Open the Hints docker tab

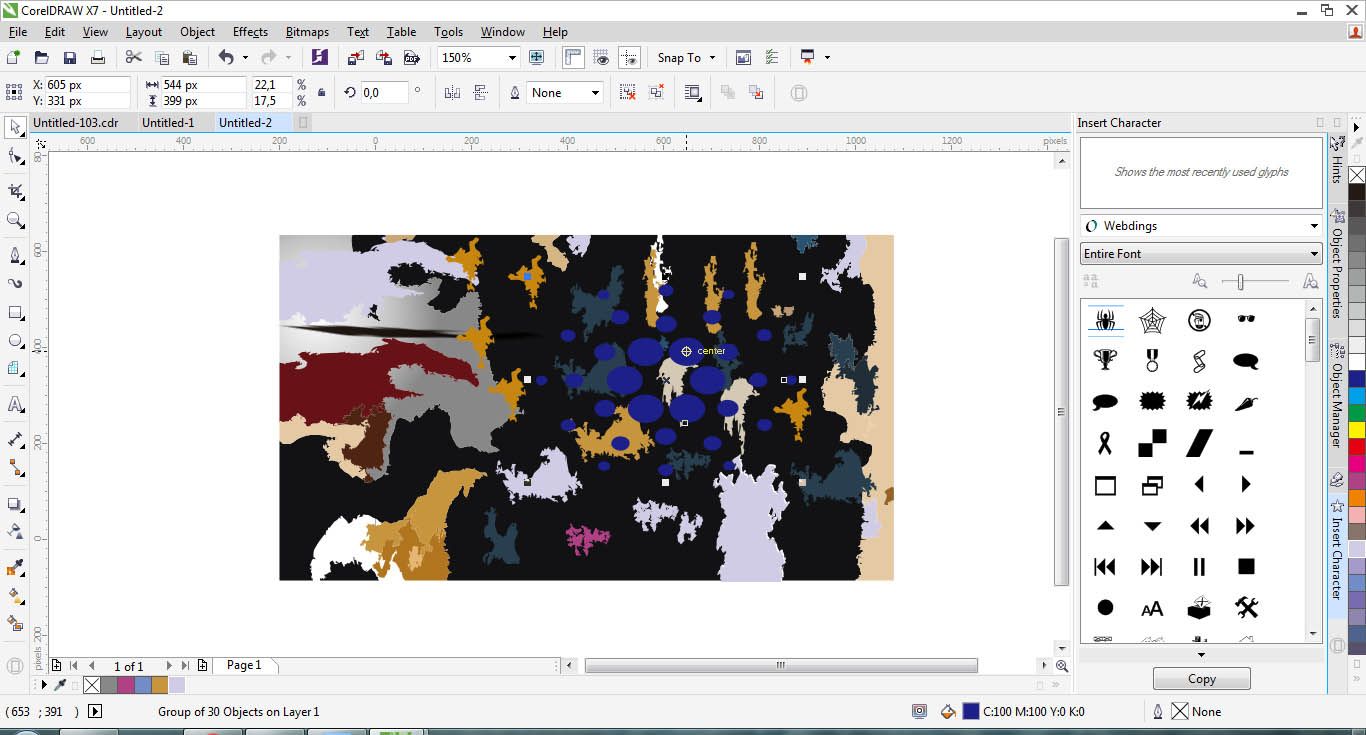pyautogui.click(x=1337, y=160)
